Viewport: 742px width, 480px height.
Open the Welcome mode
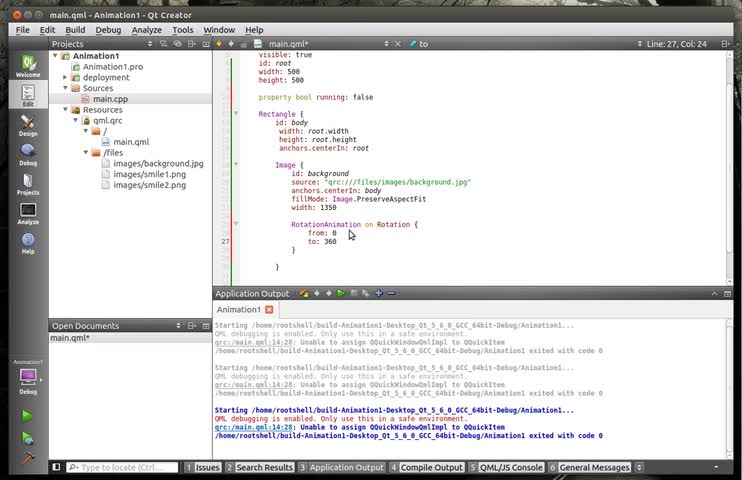[28, 66]
